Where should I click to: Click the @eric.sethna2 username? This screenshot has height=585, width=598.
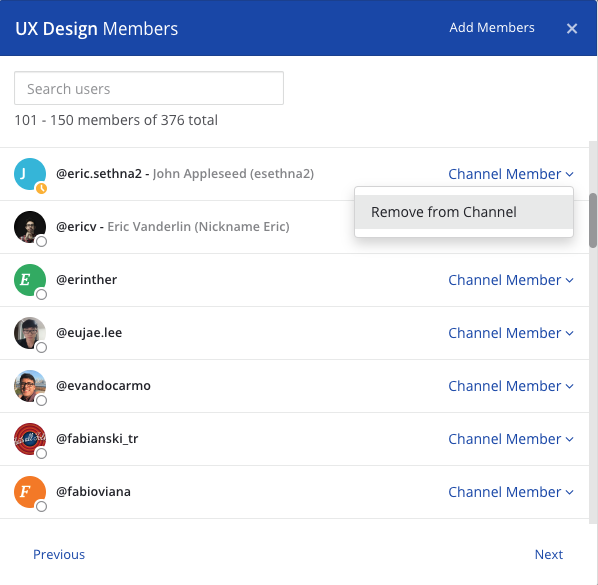(99, 174)
